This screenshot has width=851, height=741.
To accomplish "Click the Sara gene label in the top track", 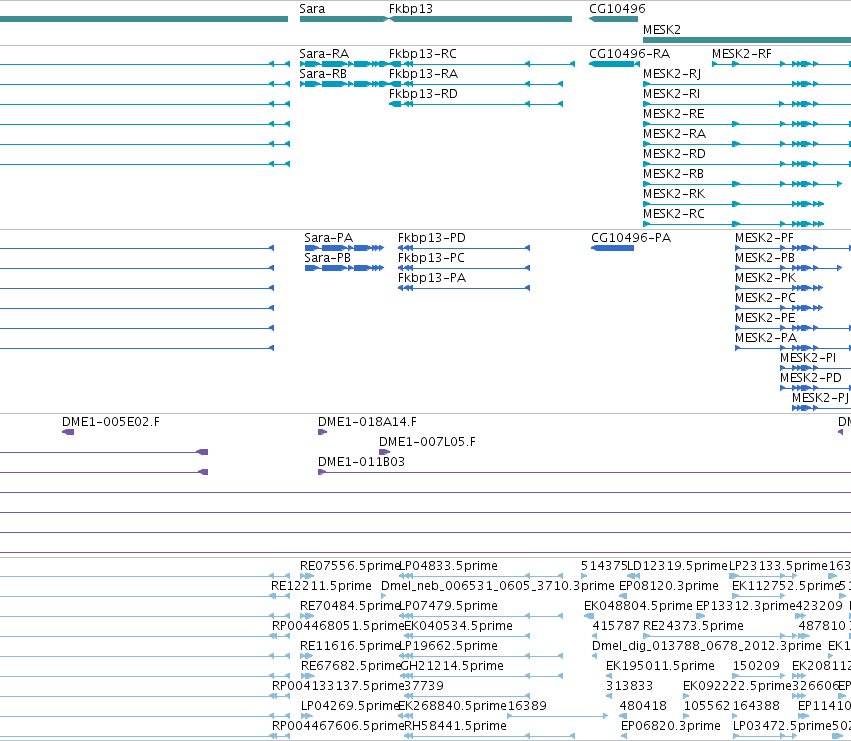I will pyautogui.click(x=312, y=9).
